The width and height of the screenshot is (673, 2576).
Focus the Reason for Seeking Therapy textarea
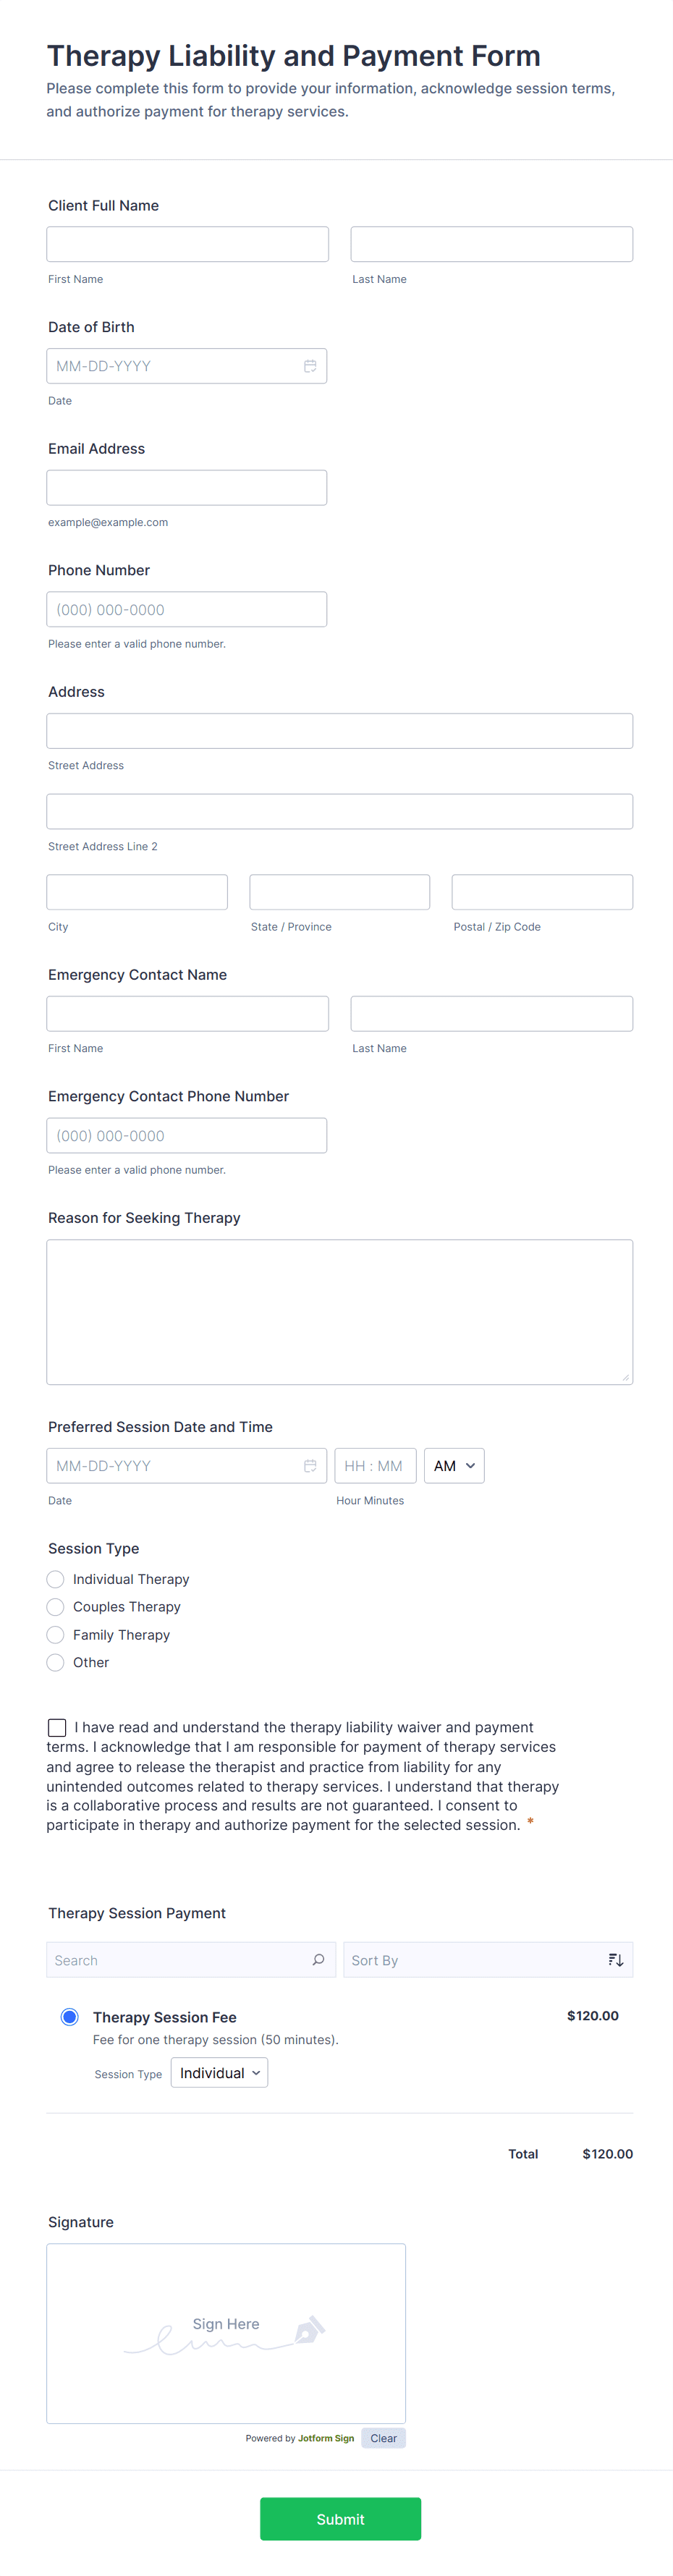point(339,1312)
